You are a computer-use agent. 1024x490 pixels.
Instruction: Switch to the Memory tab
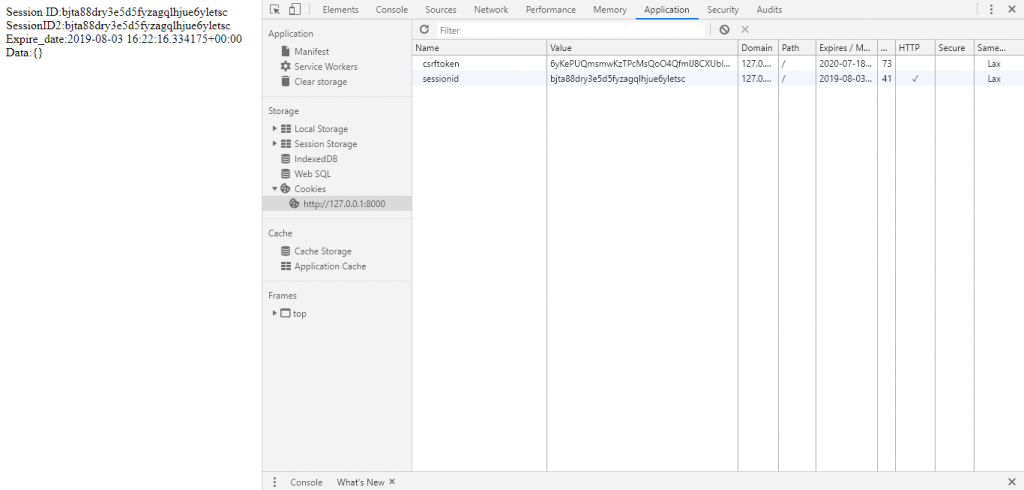pos(610,10)
